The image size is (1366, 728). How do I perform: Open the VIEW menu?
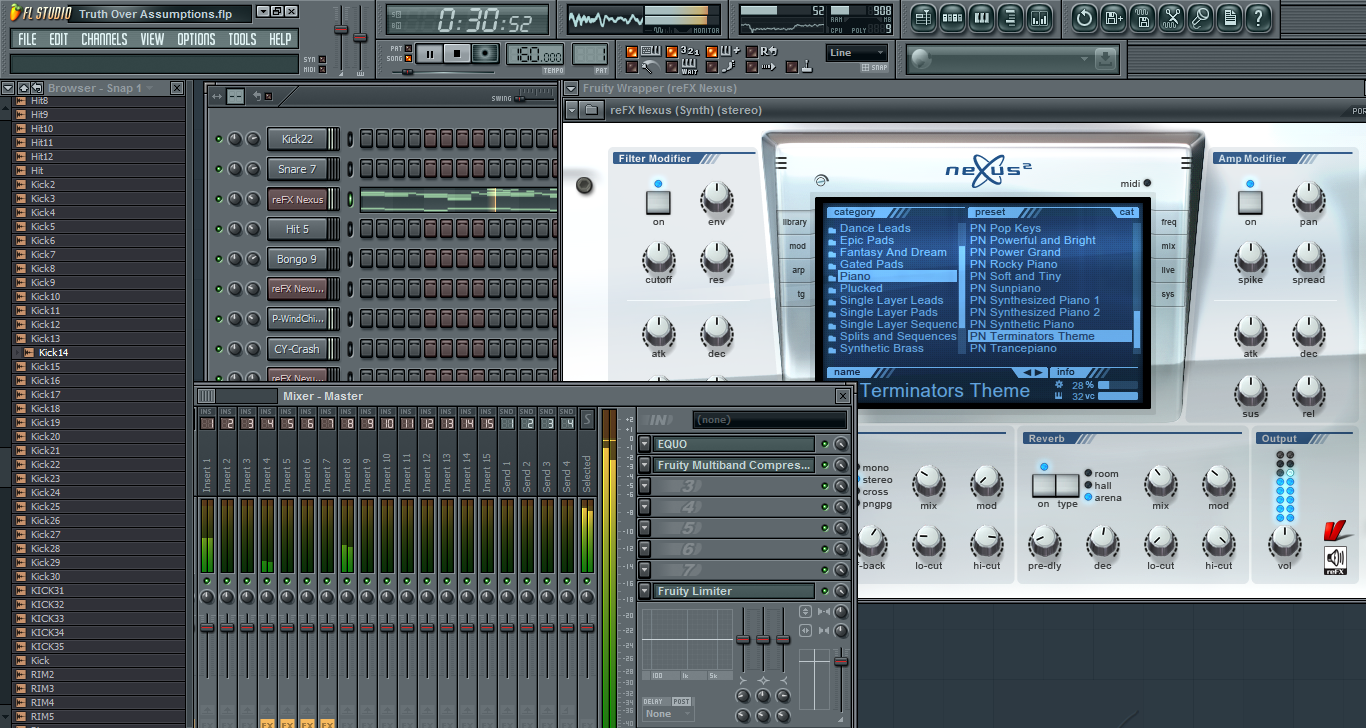click(152, 39)
